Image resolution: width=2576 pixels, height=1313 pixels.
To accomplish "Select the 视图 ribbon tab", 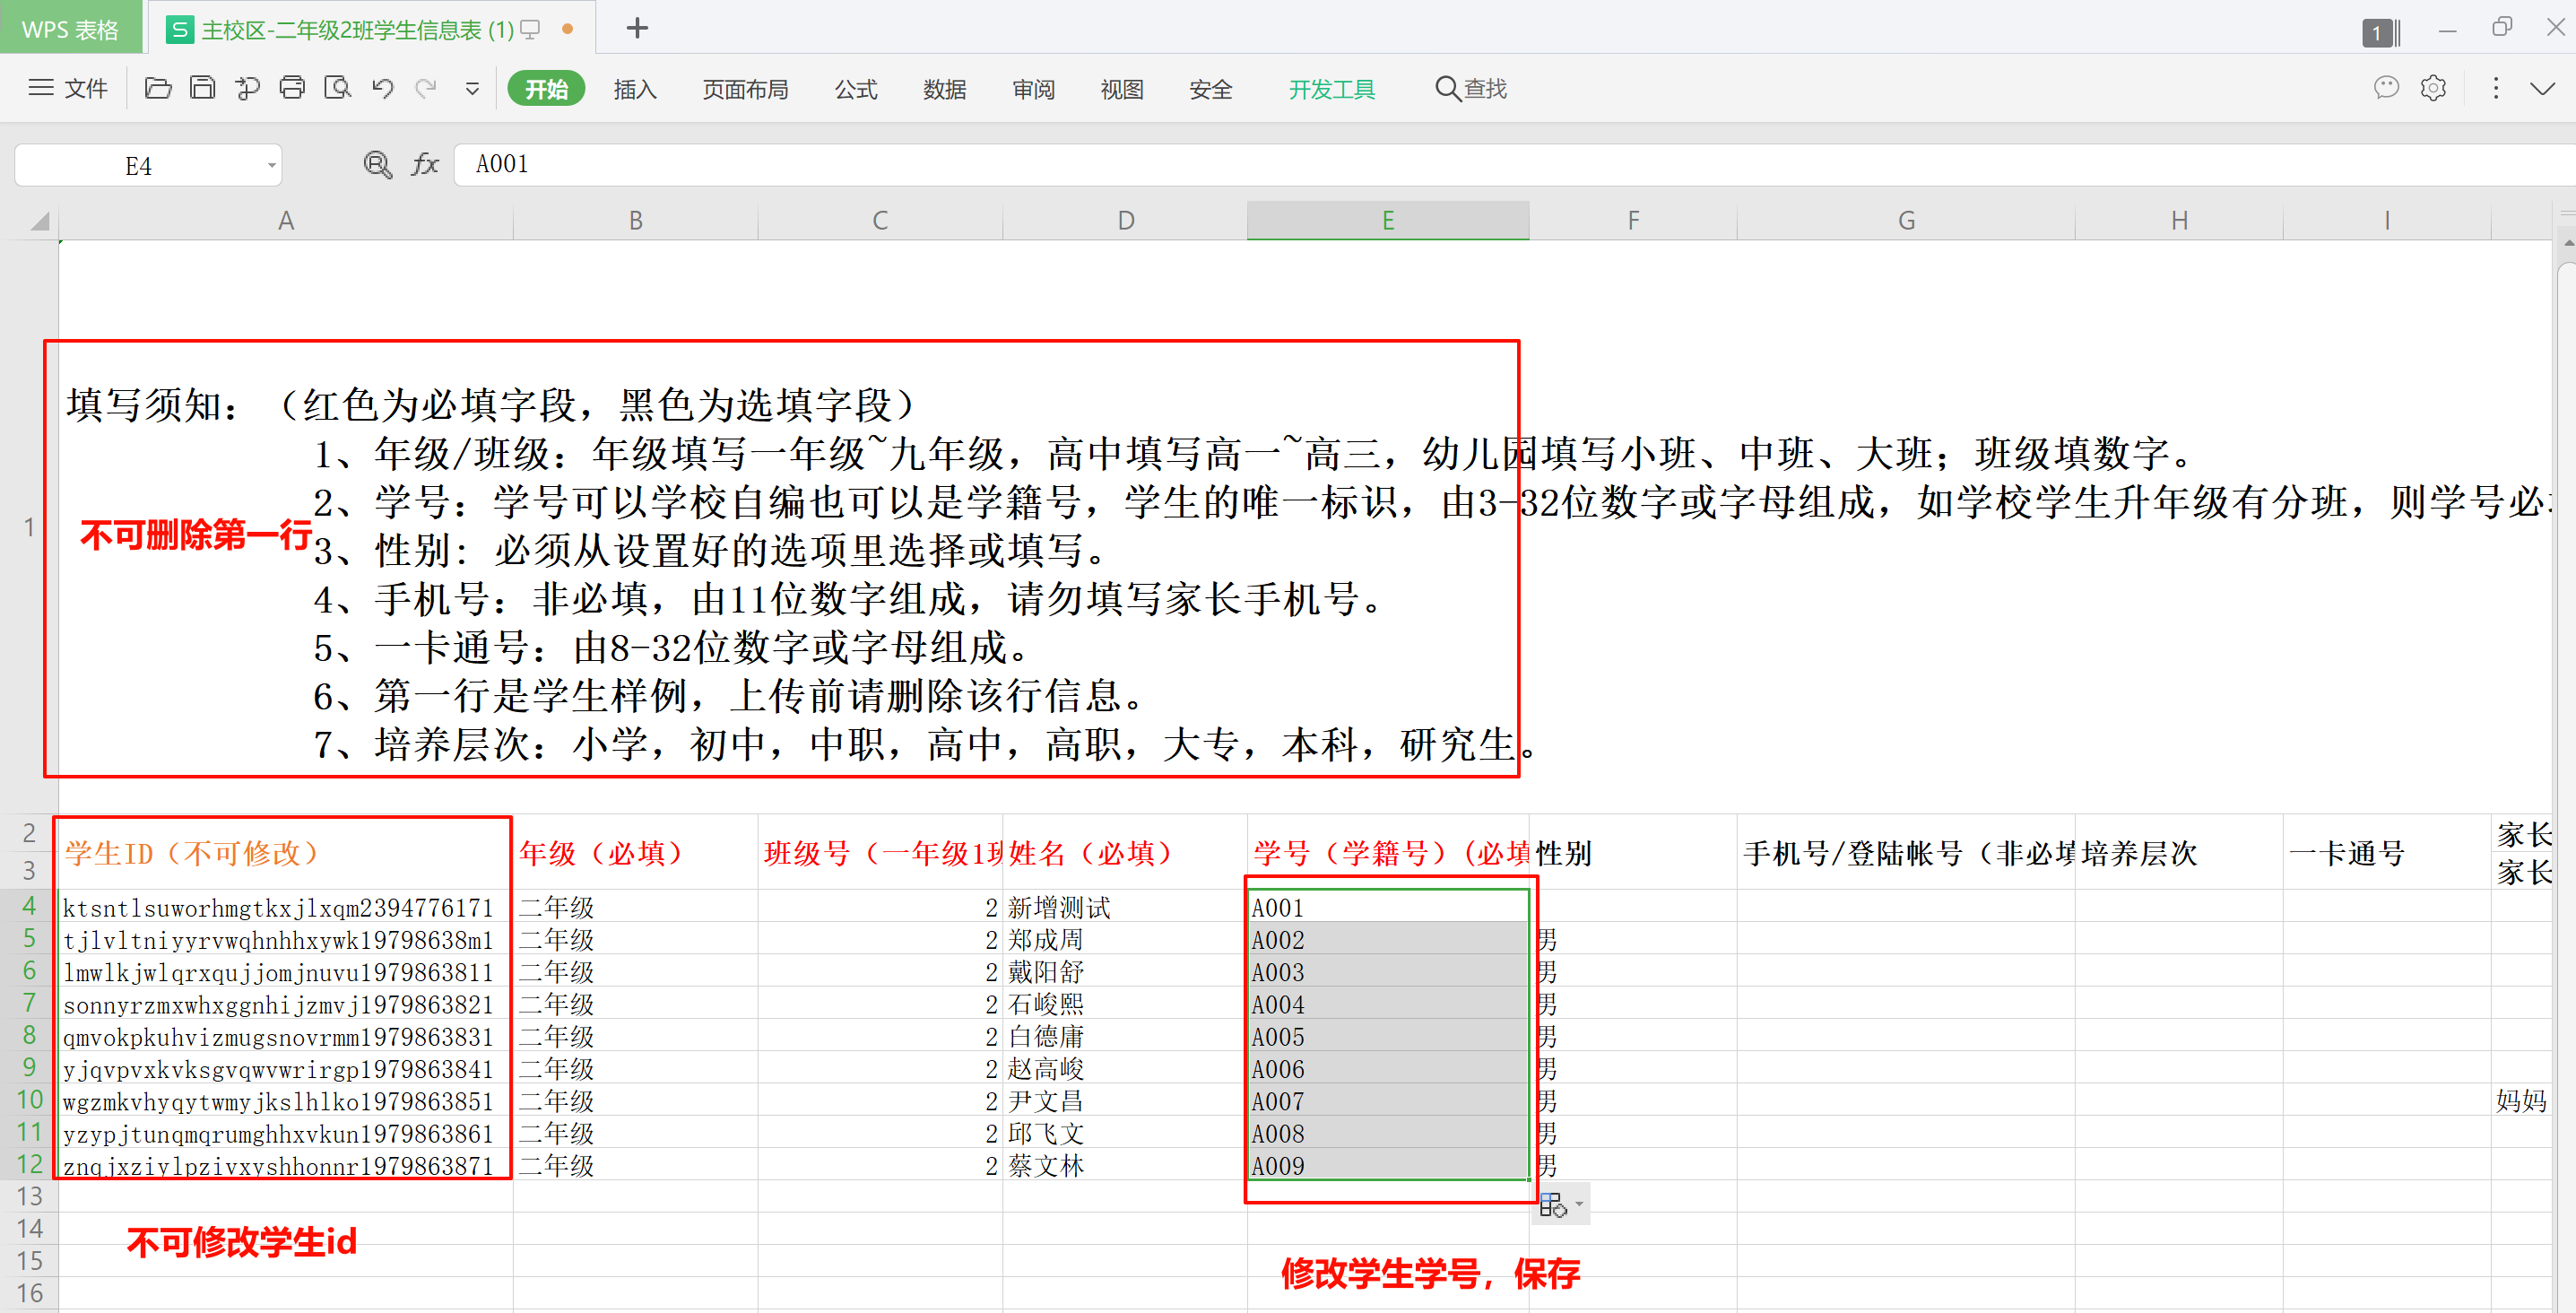I will pos(1122,89).
